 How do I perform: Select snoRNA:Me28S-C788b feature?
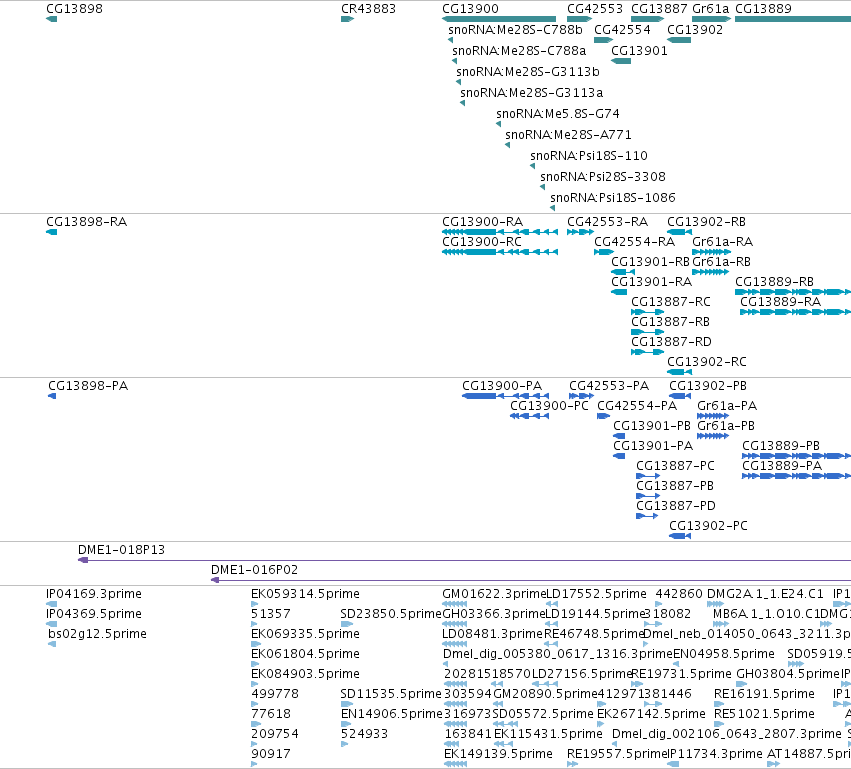coord(515,30)
